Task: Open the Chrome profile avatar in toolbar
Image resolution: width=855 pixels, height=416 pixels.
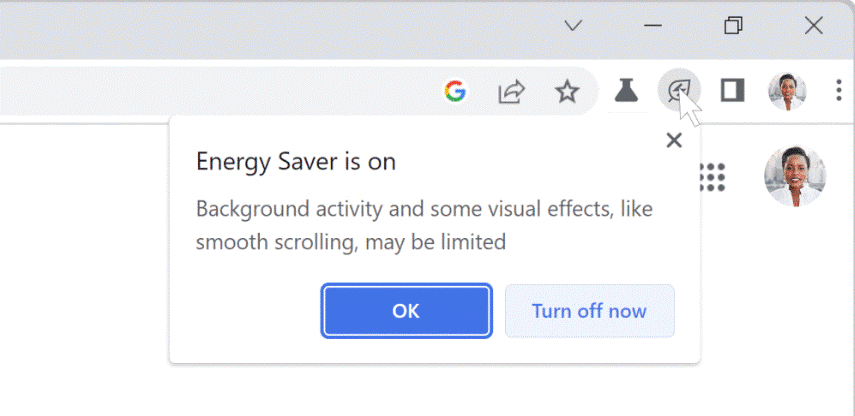Action: click(x=787, y=91)
